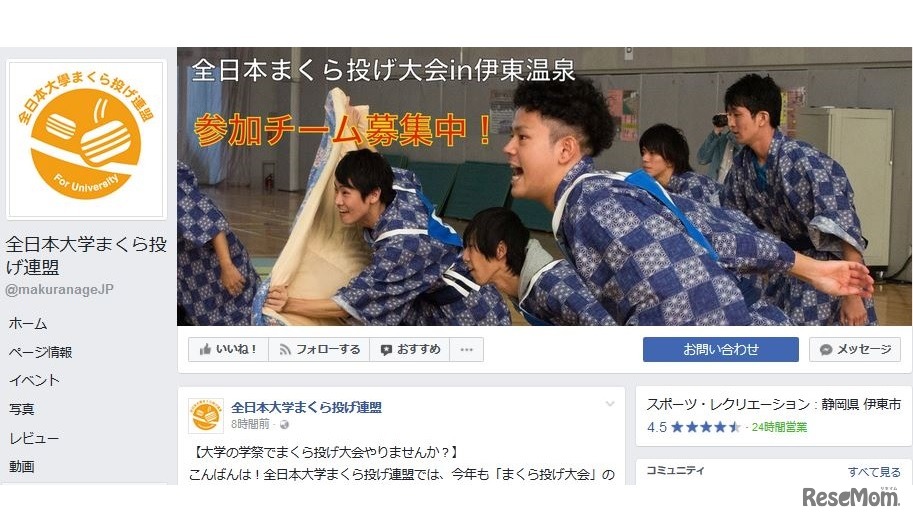The width and height of the screenshot is (913, 520).
Task: Open the 動画 videos section
Action: tap(22, 466)
